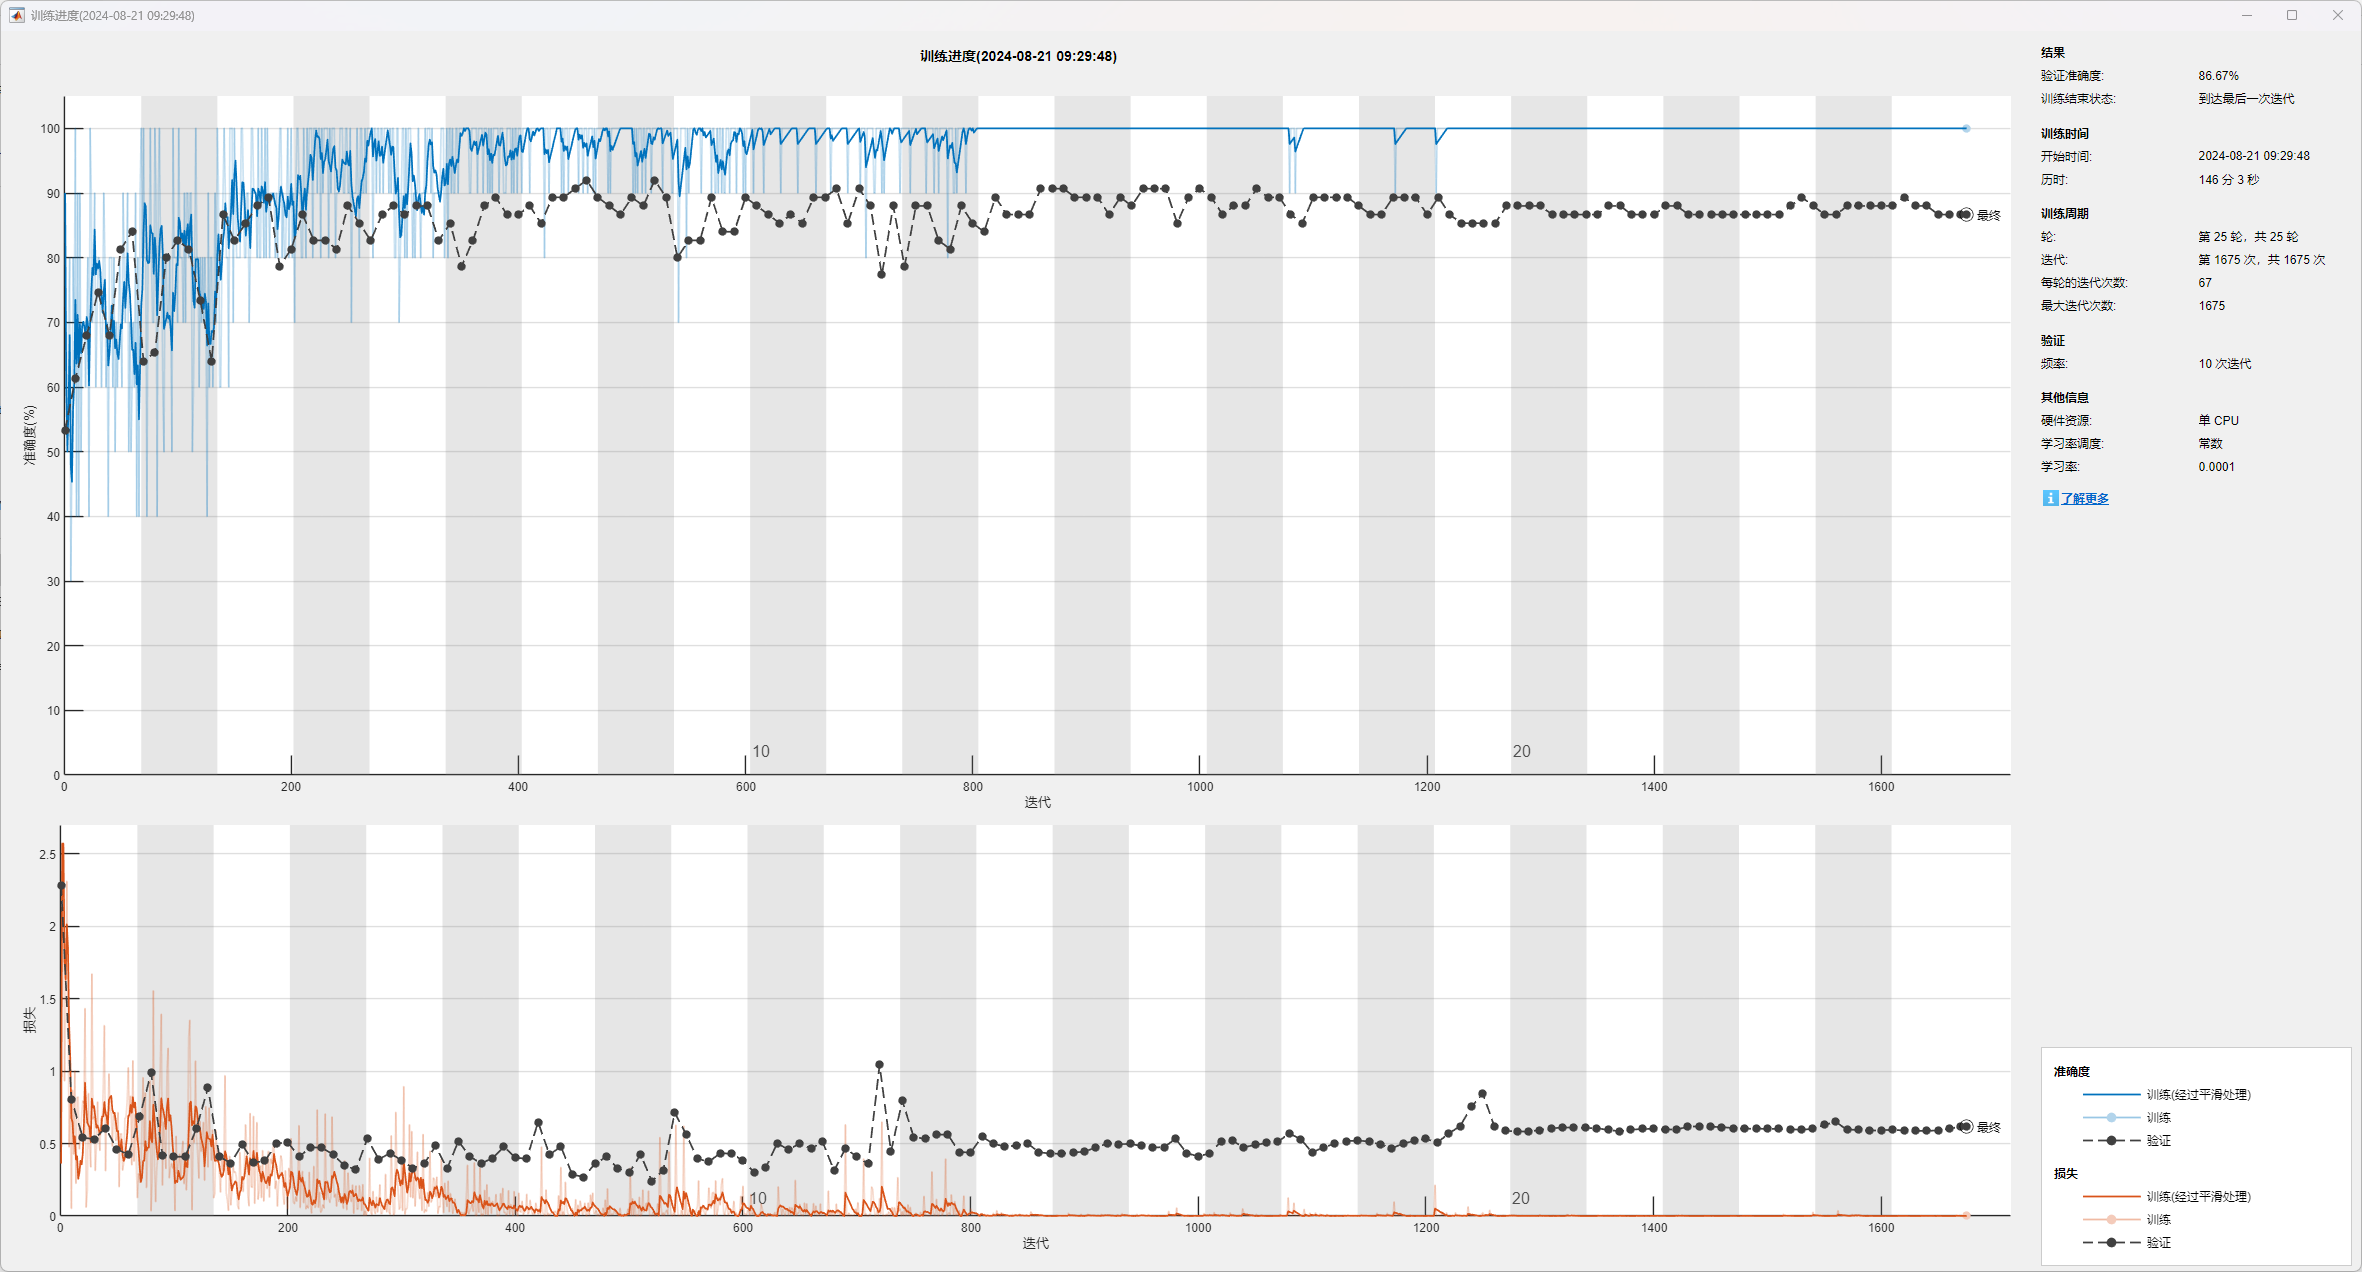This screenshot has width=2362, height=1272.
Task: Select the light blue 训练 accuracy legend marker
Action: [2111, 1118]
